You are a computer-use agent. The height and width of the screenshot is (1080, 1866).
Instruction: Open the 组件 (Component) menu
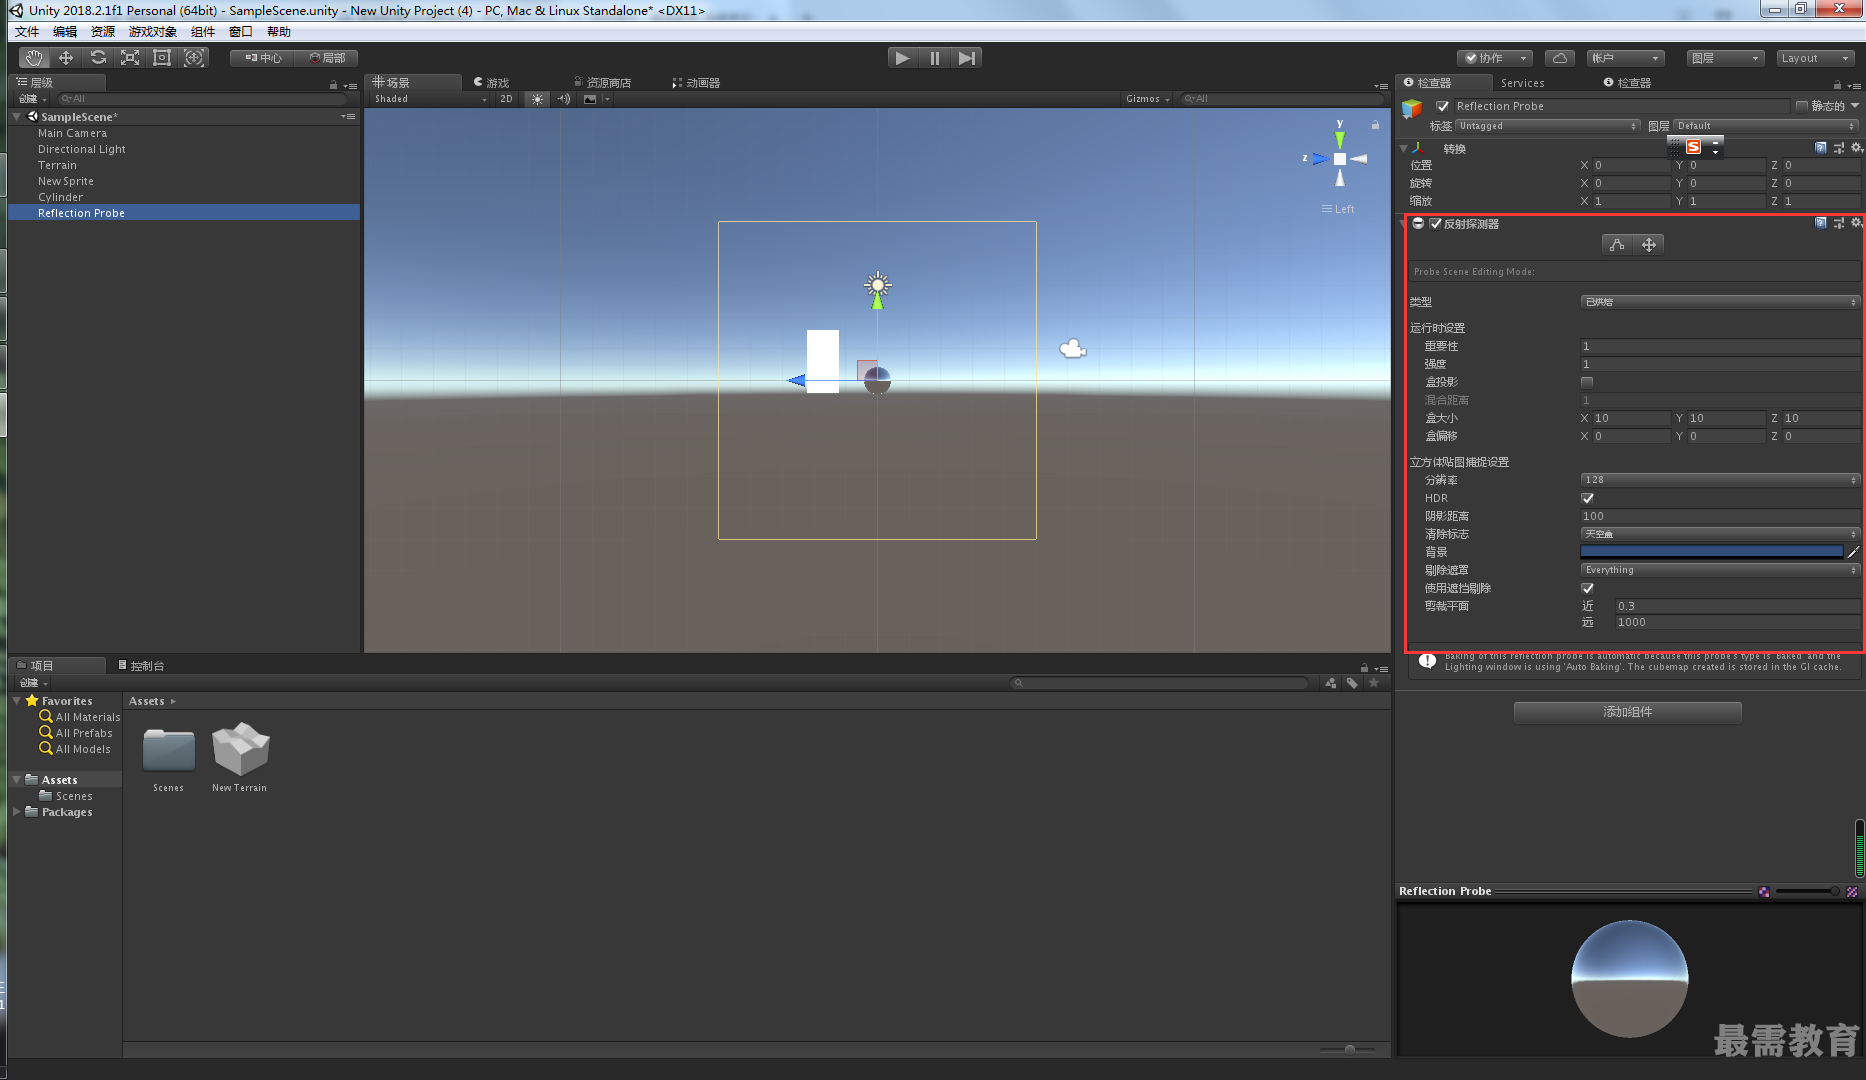coord(203,32)
